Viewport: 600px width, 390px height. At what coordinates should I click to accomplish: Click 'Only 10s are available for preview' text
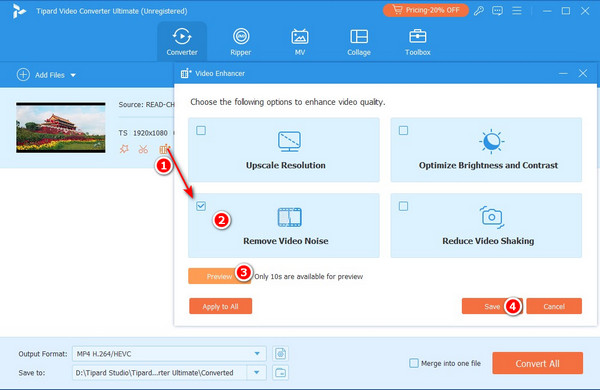[x=308, y=276]
